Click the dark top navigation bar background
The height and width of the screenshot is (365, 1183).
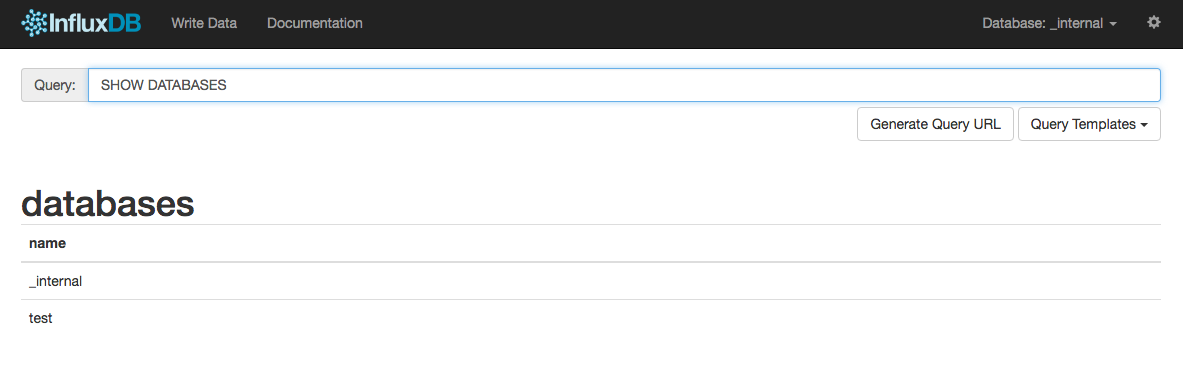click(664, 23)
